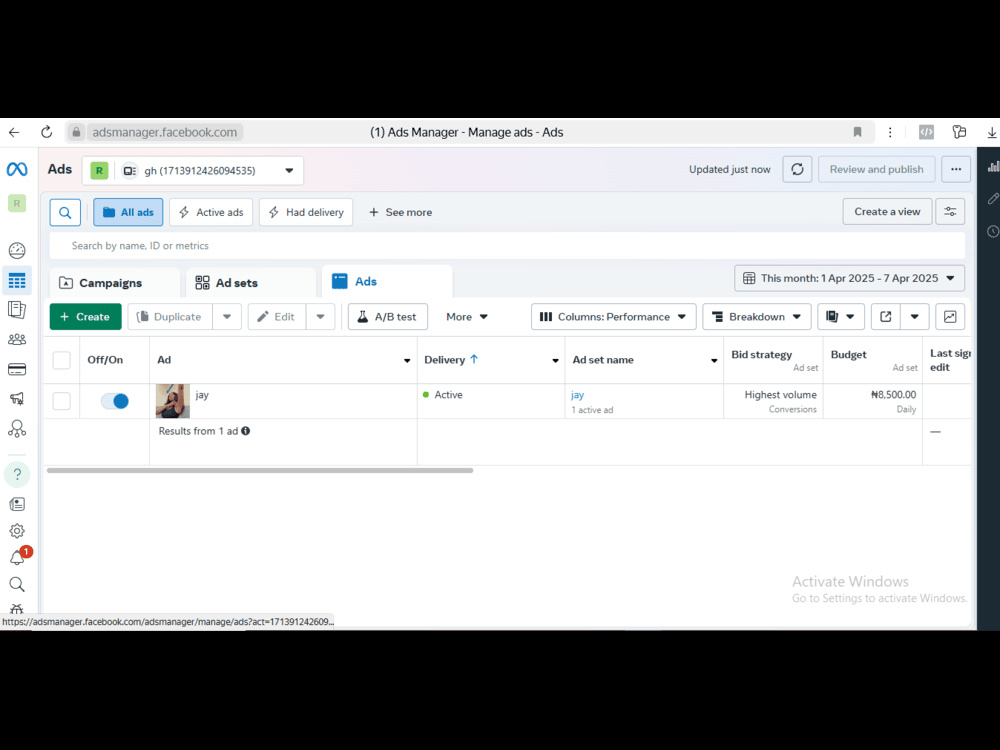The image size is (1000, 750).
Task: Open the jay ad set link
Action: [x=577, y=395]
